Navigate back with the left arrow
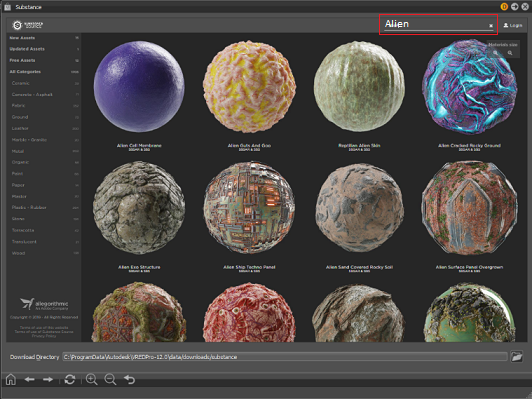 click(x=30, y=379)
